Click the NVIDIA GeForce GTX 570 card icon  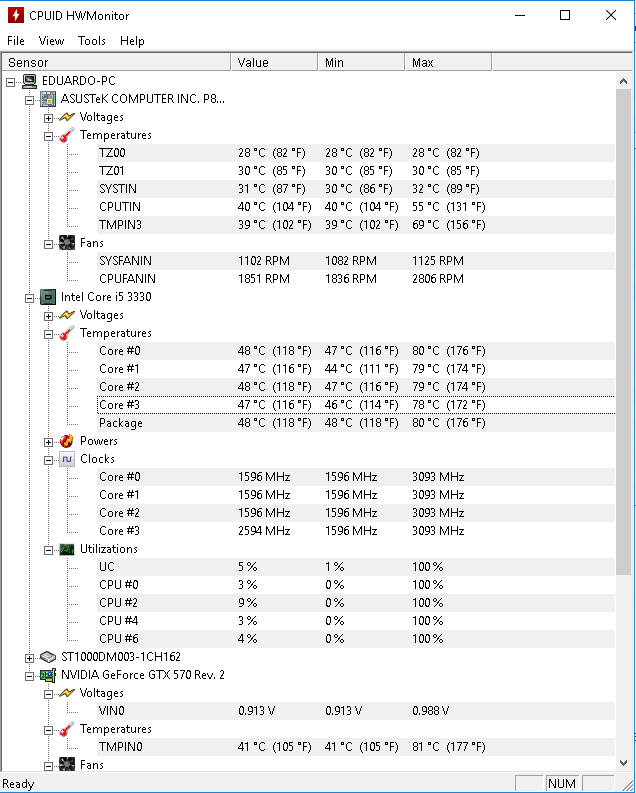tap(48, 675)
